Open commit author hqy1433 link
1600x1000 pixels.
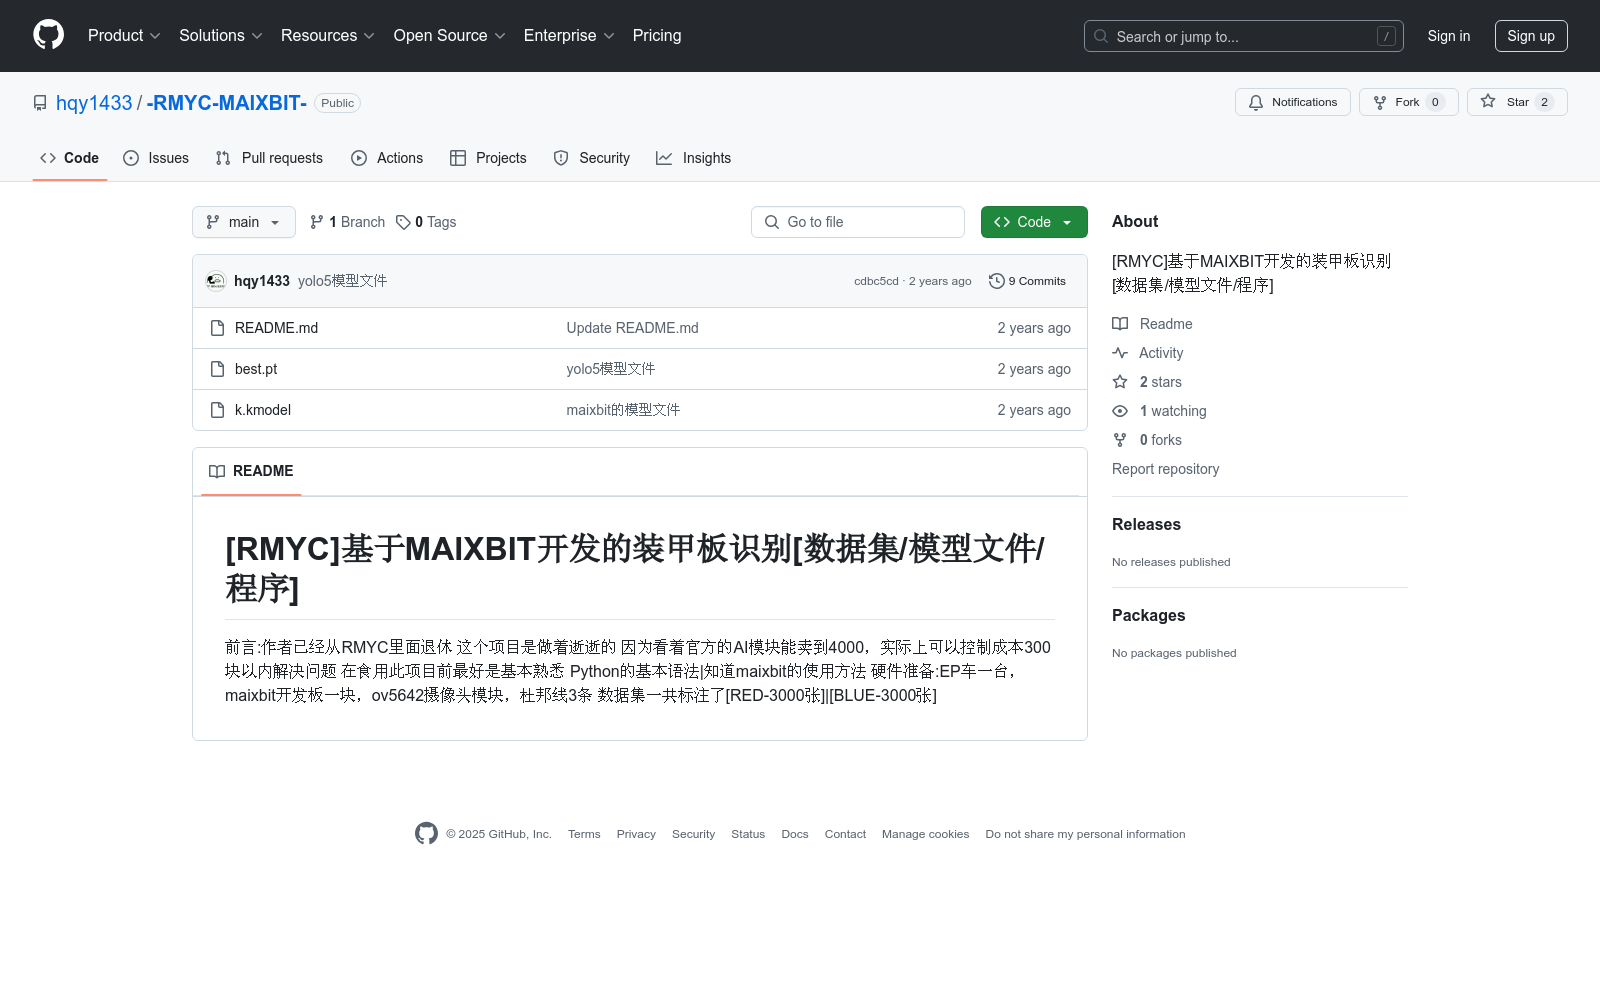tap(262, 281)
